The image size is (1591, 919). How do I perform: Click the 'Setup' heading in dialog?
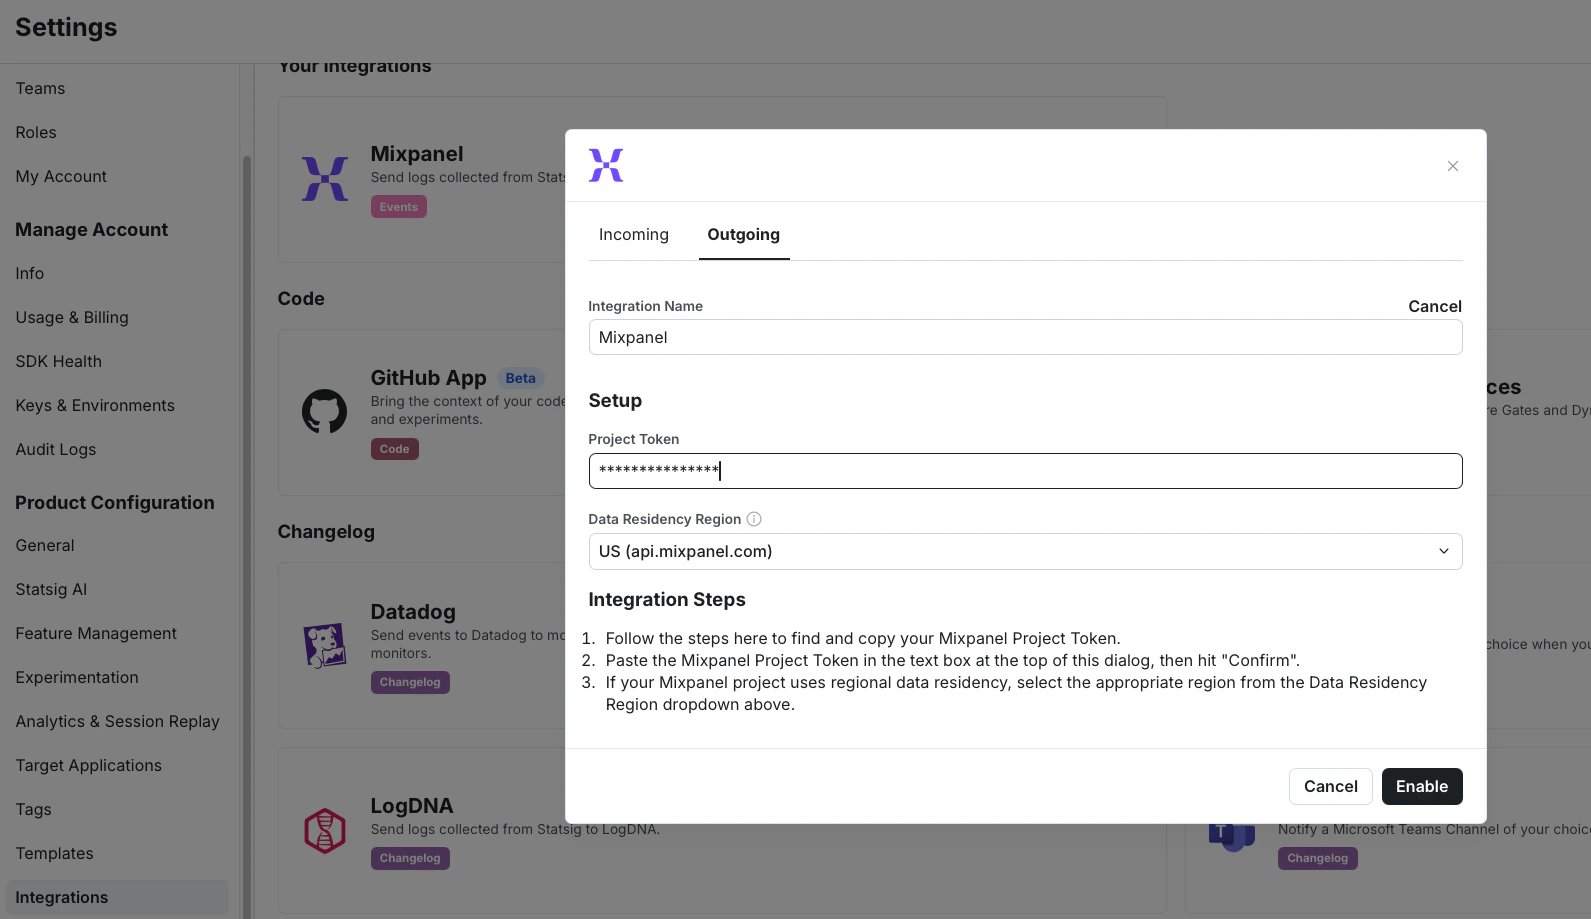click(615, 401)
